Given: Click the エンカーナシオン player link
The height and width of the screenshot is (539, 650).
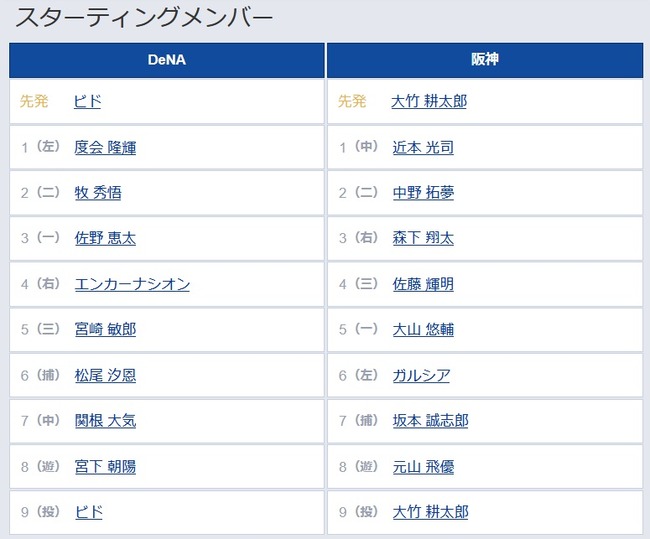Looking at the screenshot, I should click(x=132, y=284).
